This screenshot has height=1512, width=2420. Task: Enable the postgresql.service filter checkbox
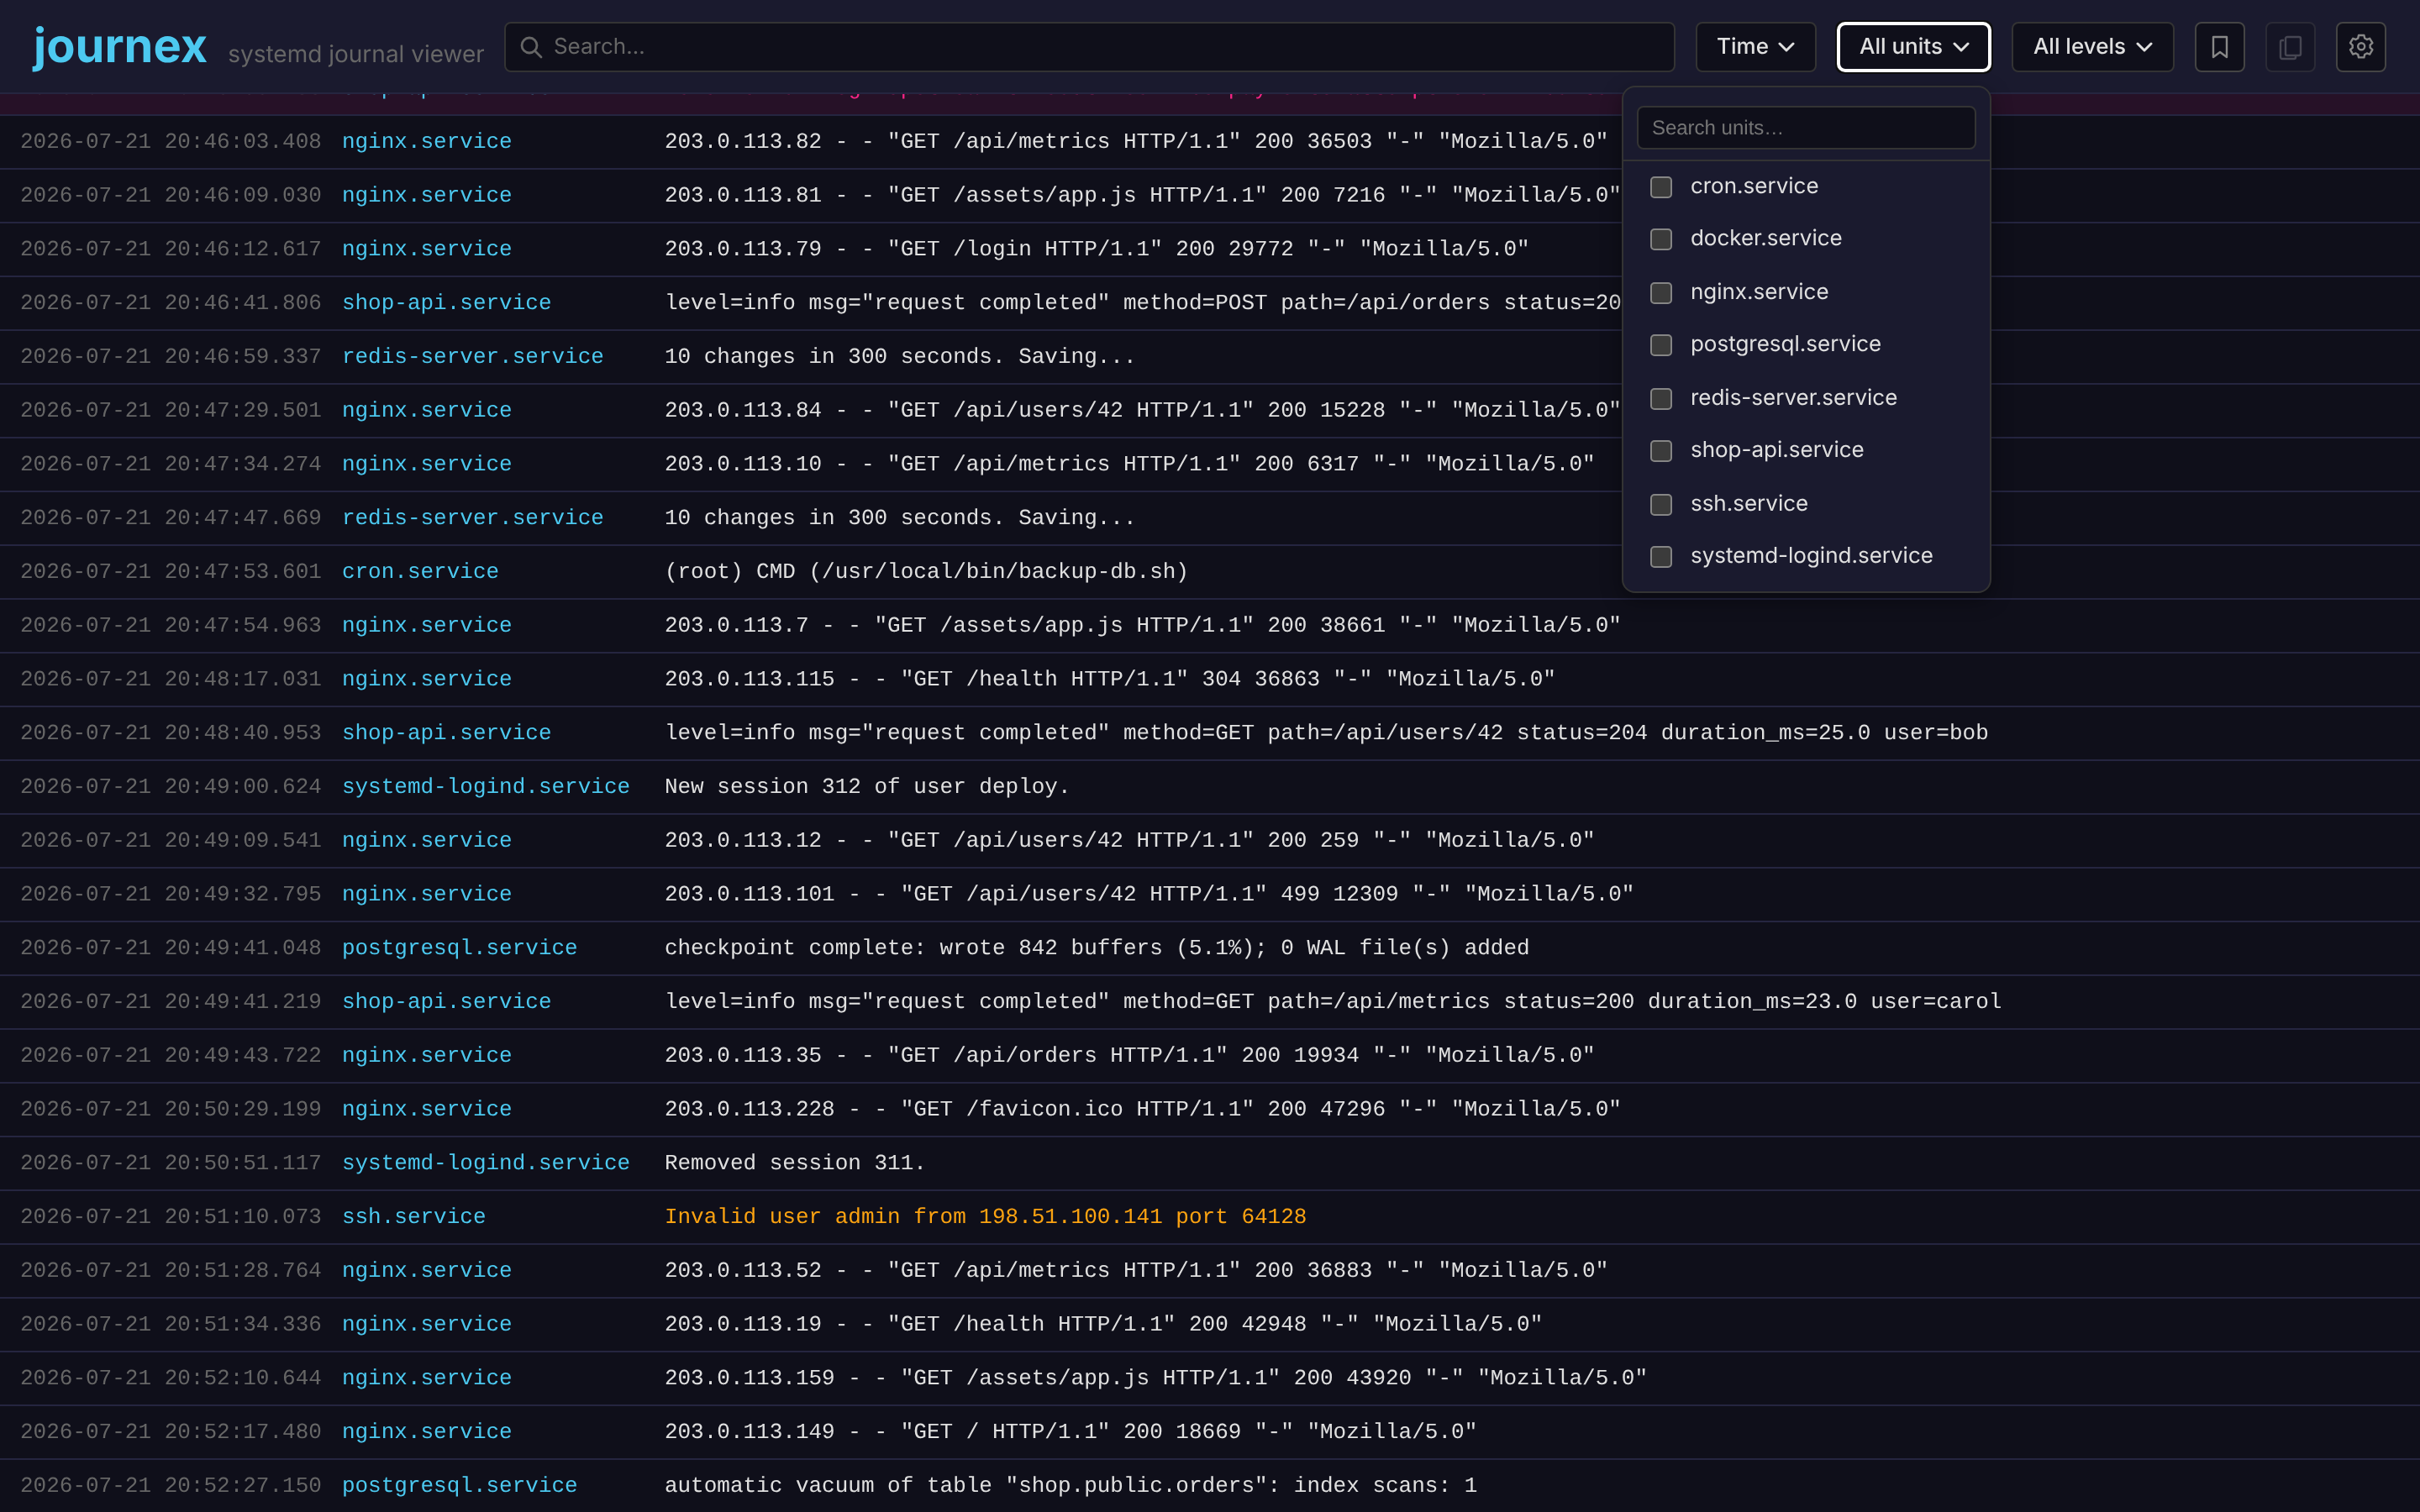coord(1661,345)
